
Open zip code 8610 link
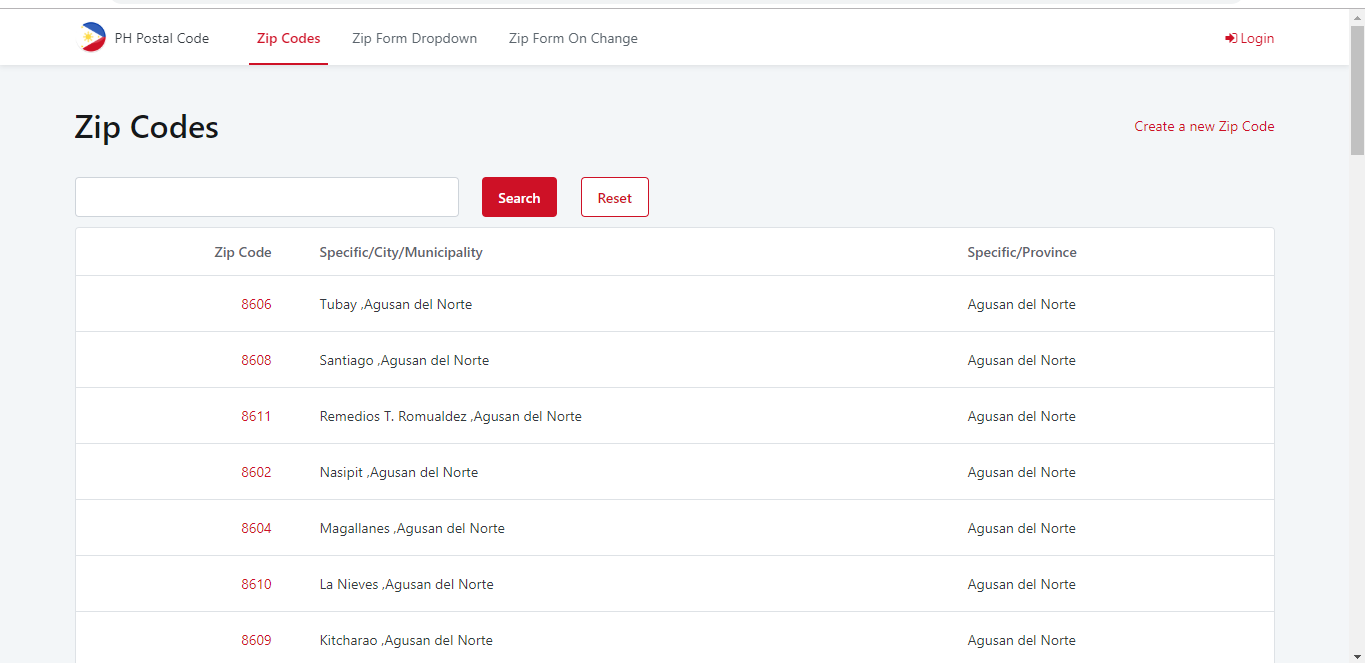point(256,584)
